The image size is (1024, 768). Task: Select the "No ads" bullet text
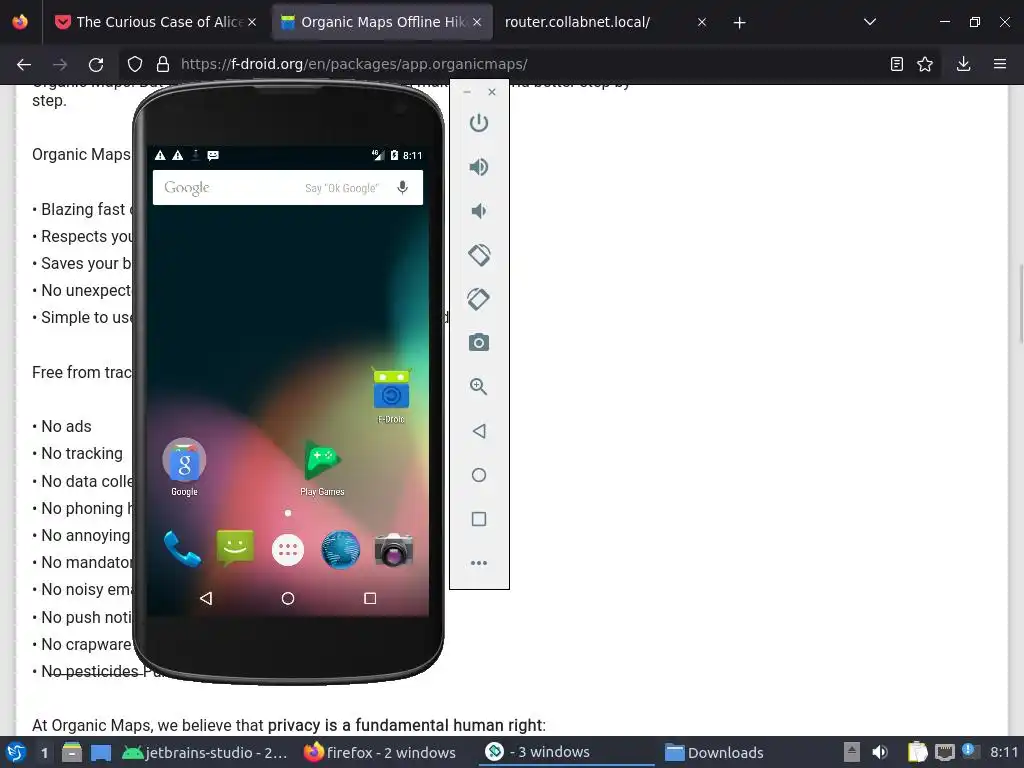(x=66, y=426)
